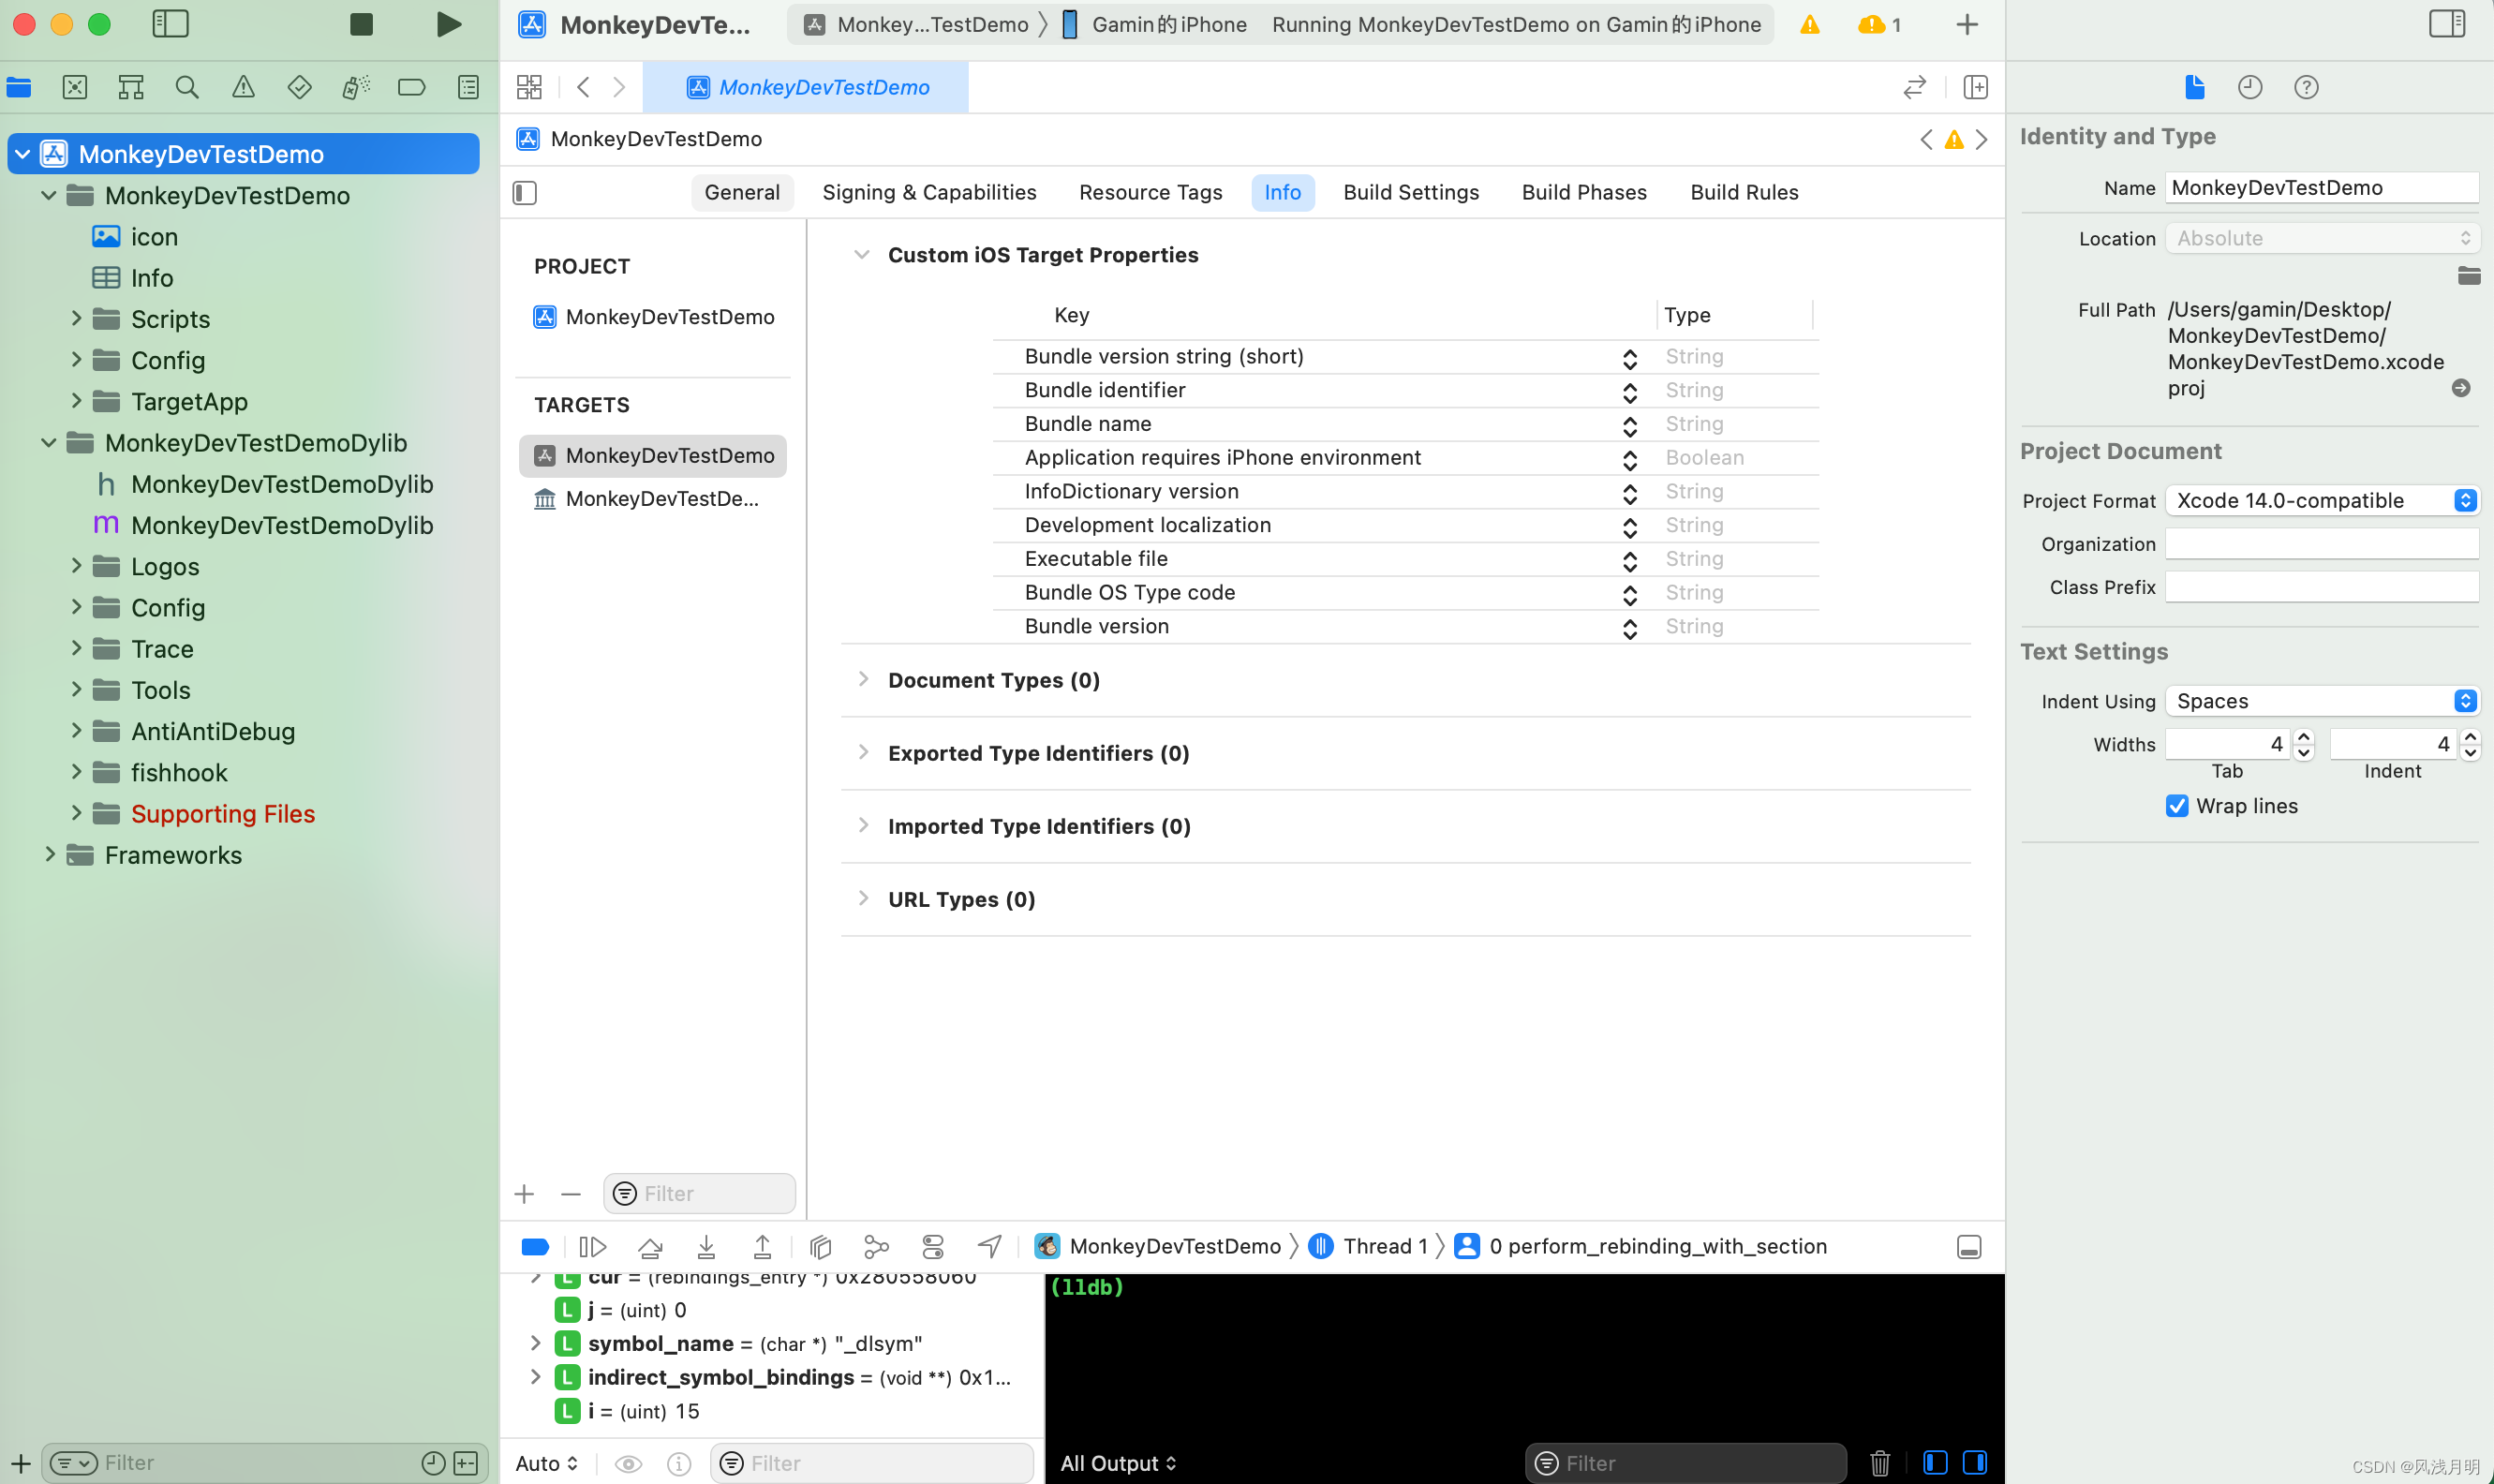Collapse the MonkeyDevTestDemo root project

coord(23,153)
